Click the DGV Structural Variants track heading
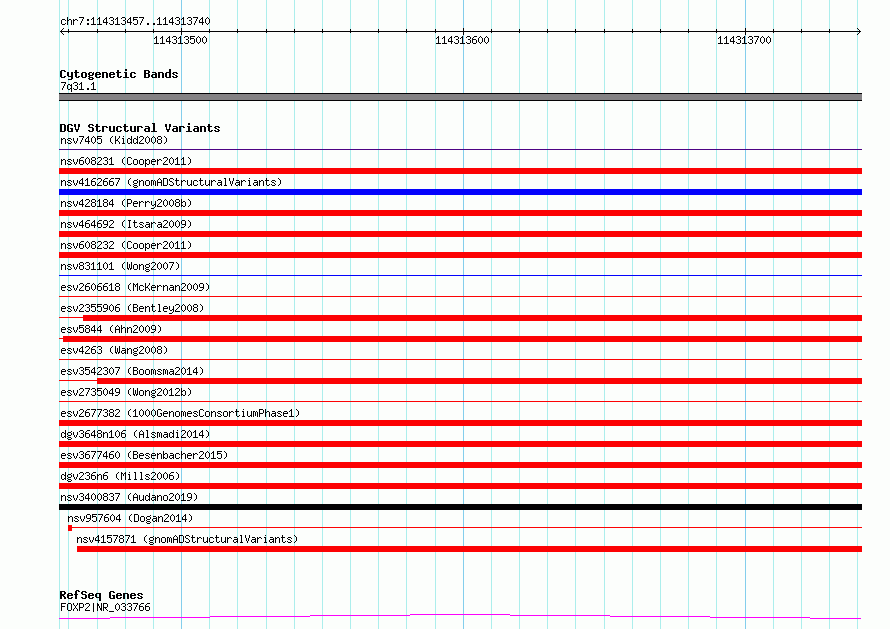Viewport: 890px width, 629px height. (x=140, y=128)
